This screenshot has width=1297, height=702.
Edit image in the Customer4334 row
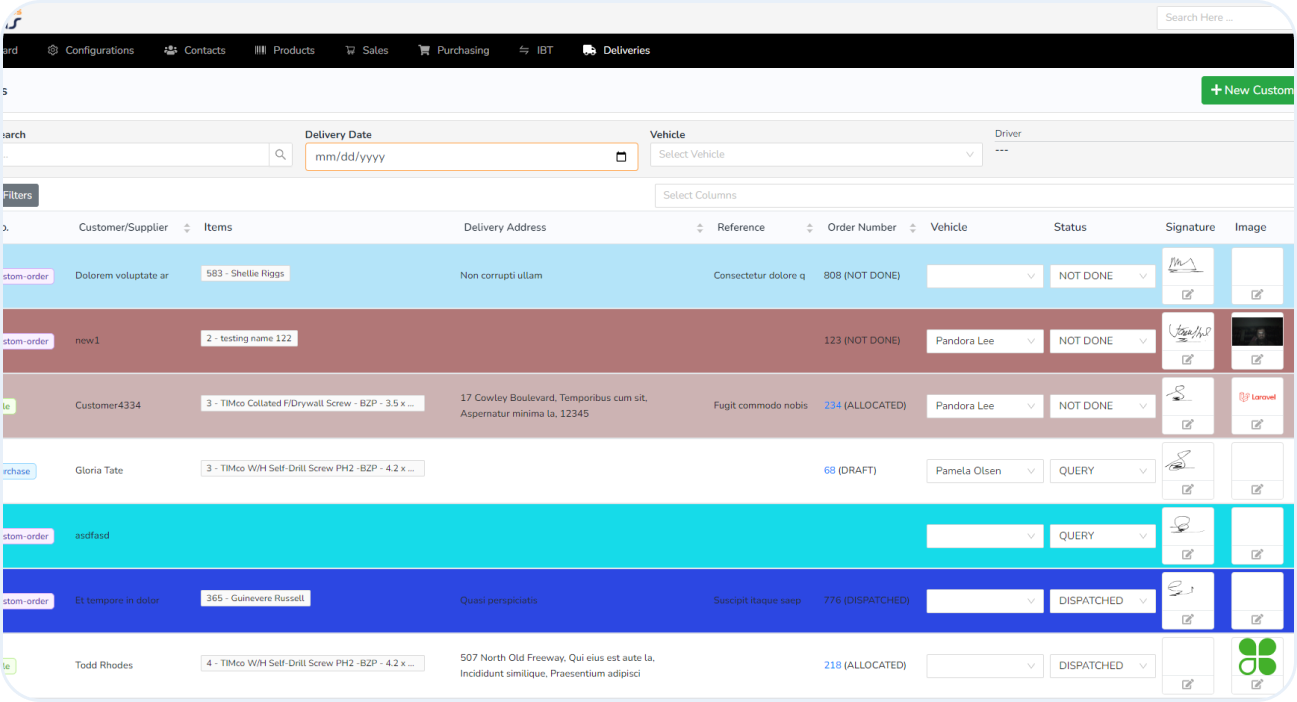pos(1257,424)
